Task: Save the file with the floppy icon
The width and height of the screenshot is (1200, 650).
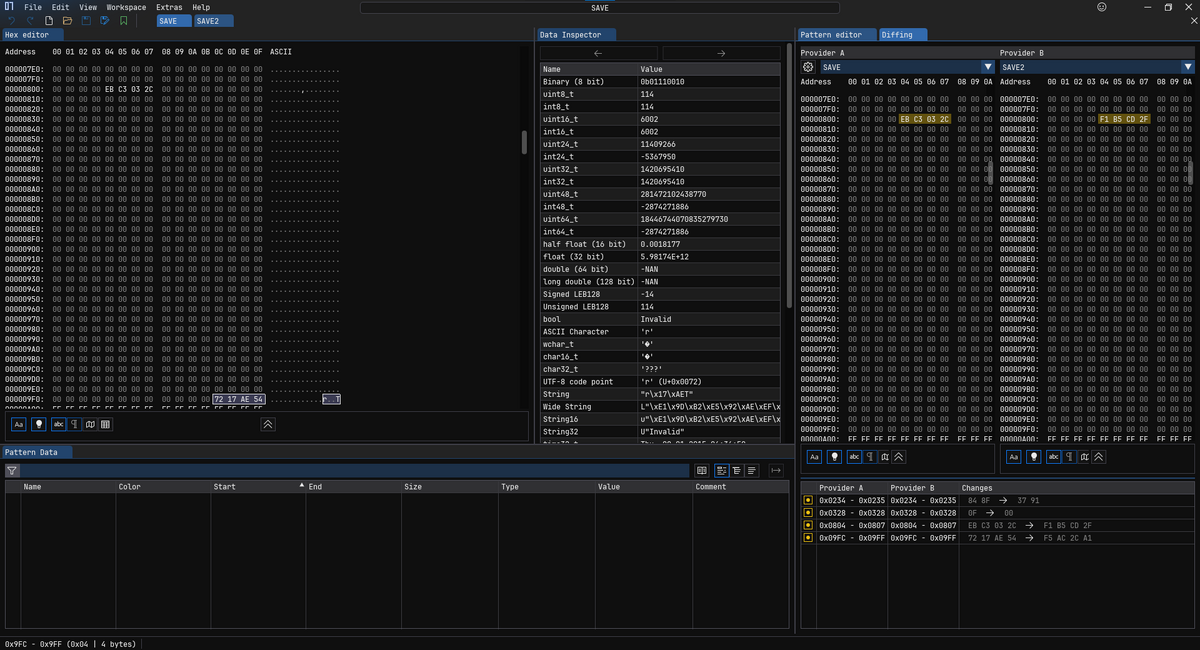Action: tap(86, 20)
